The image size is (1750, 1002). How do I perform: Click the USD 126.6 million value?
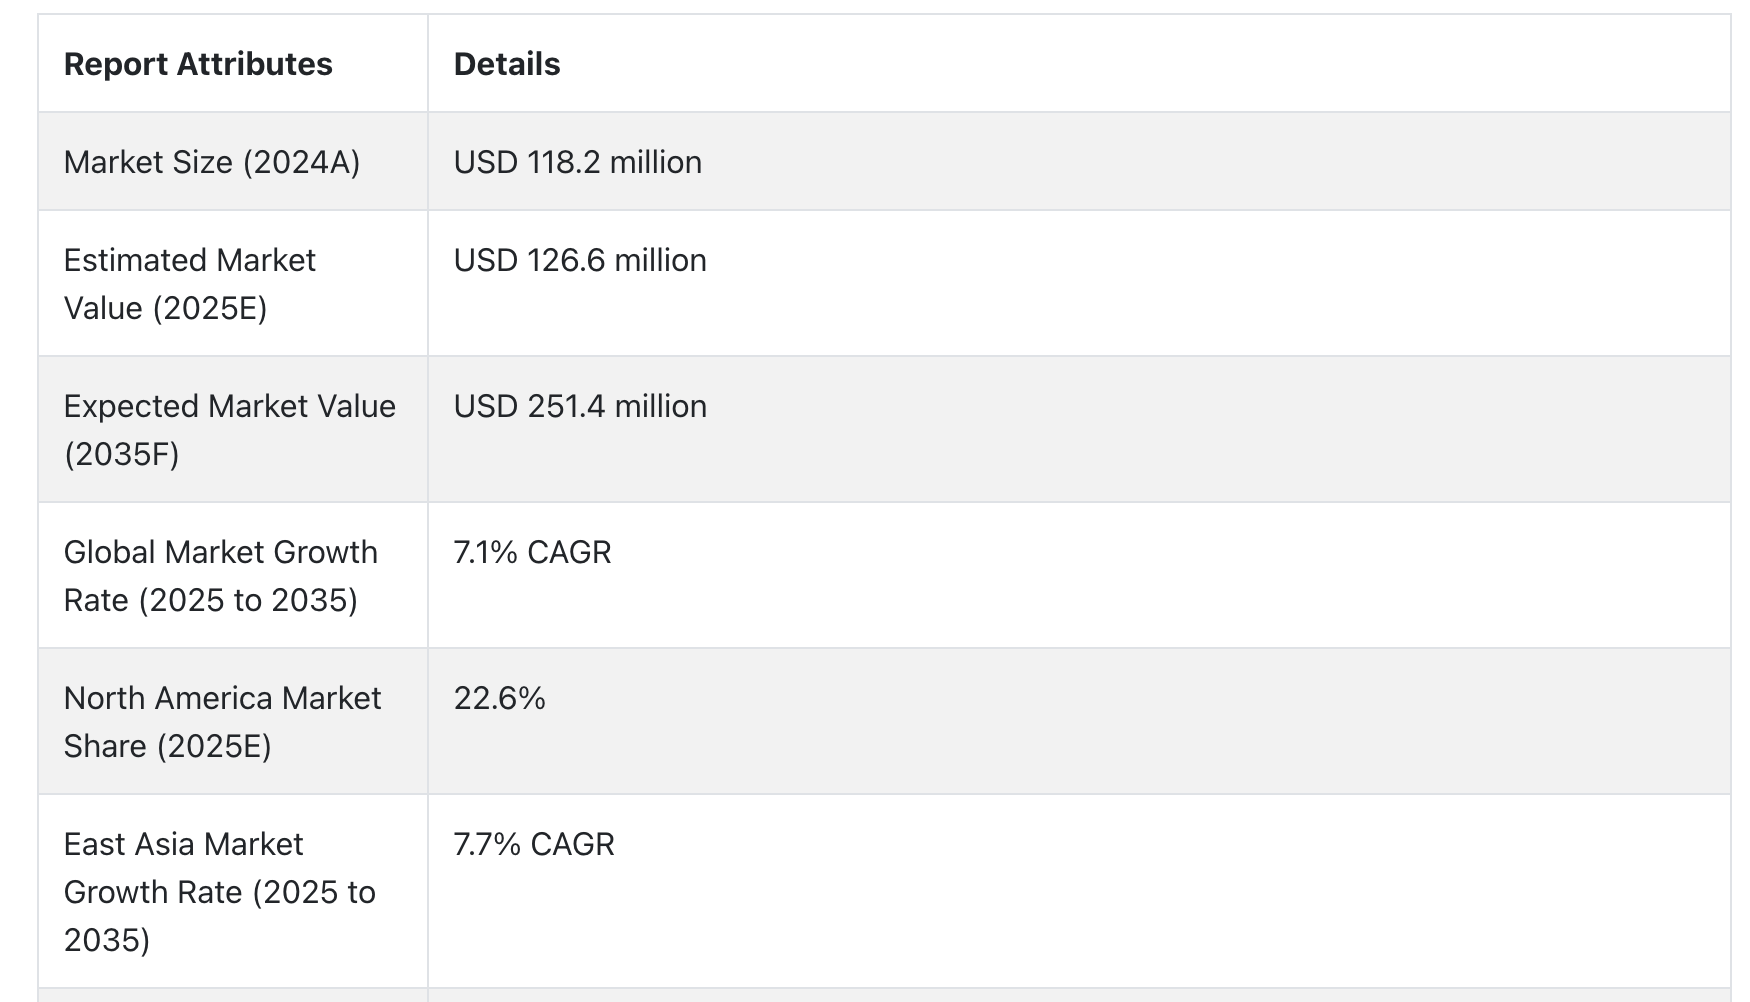click(580, 260)
